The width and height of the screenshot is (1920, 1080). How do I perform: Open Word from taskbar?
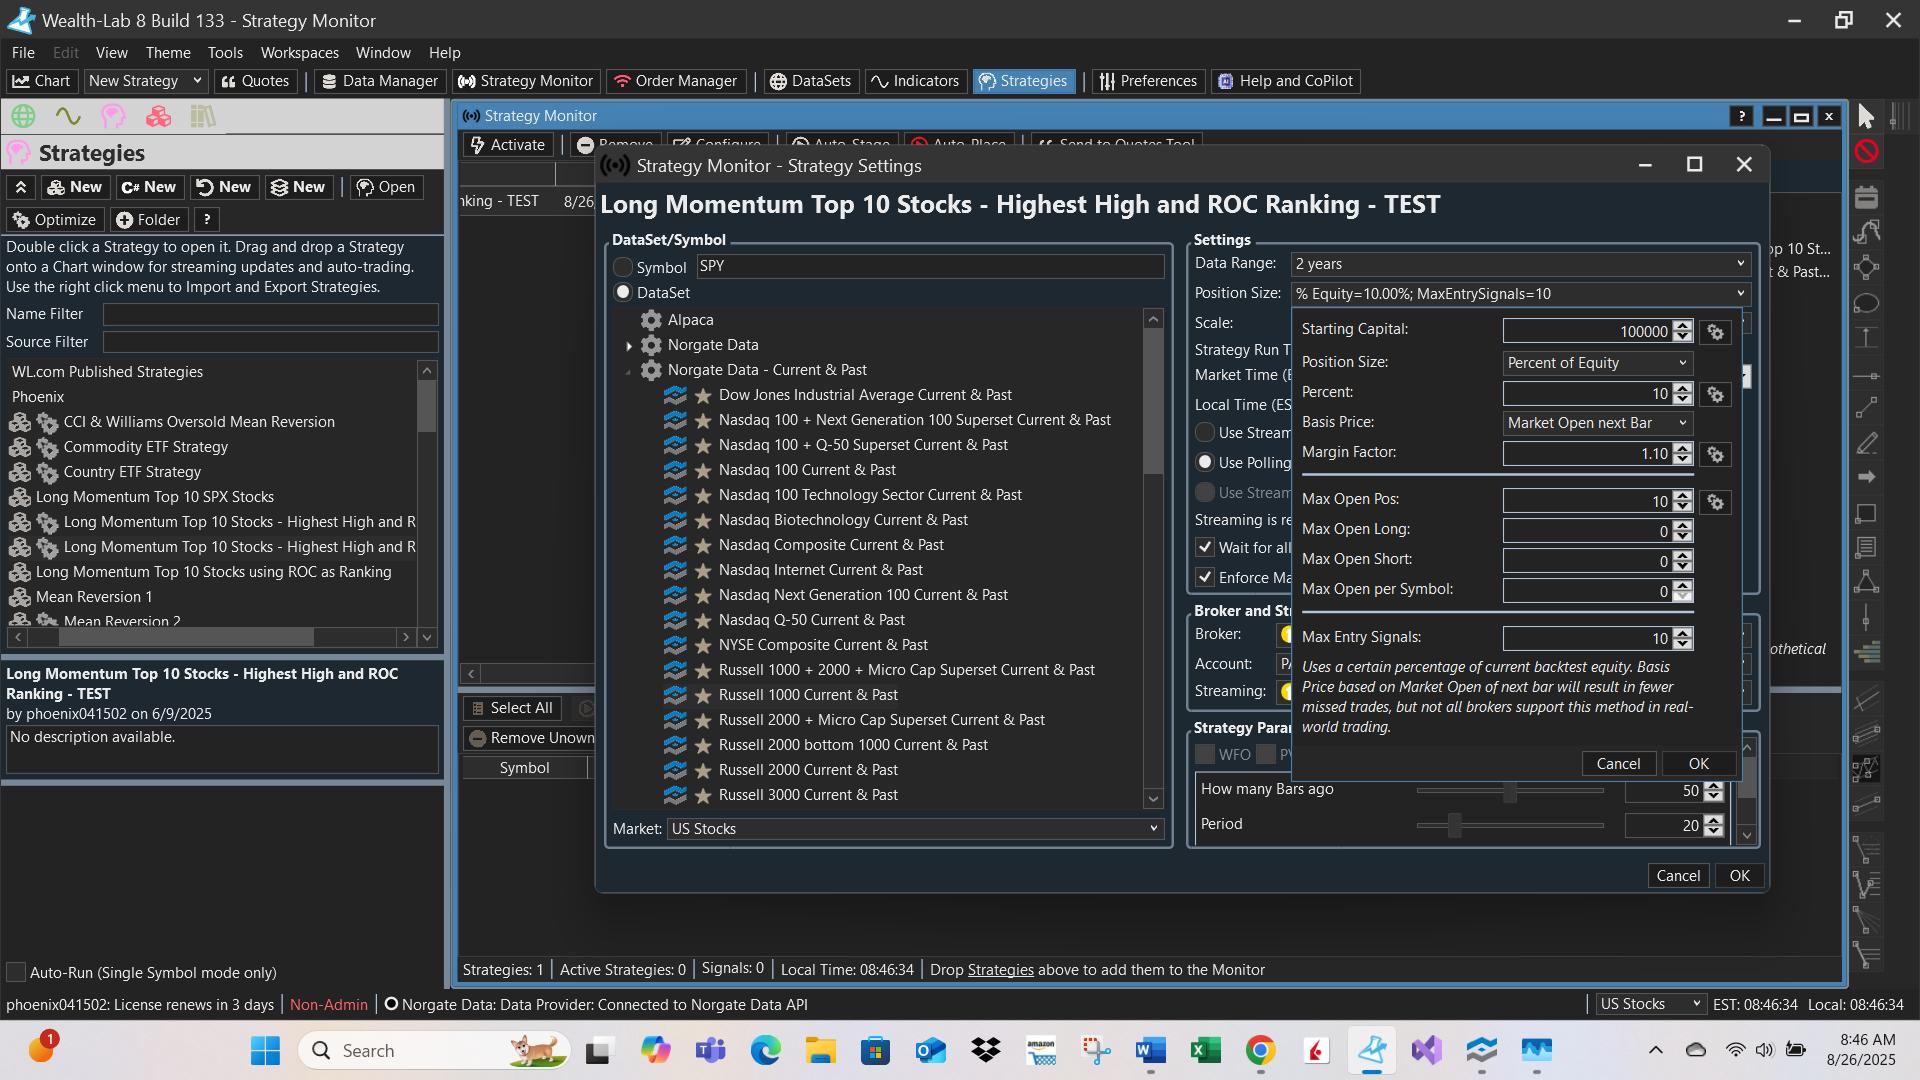(1150, 1050)
